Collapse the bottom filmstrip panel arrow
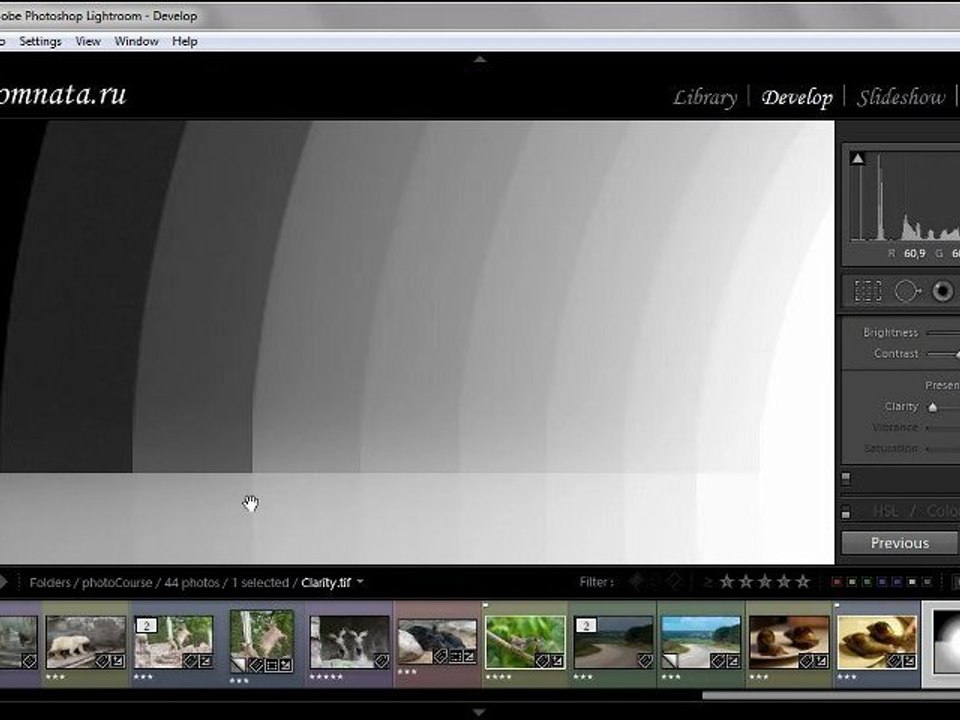The height and width of the screenshot is (720, 960). click(480, 712)
